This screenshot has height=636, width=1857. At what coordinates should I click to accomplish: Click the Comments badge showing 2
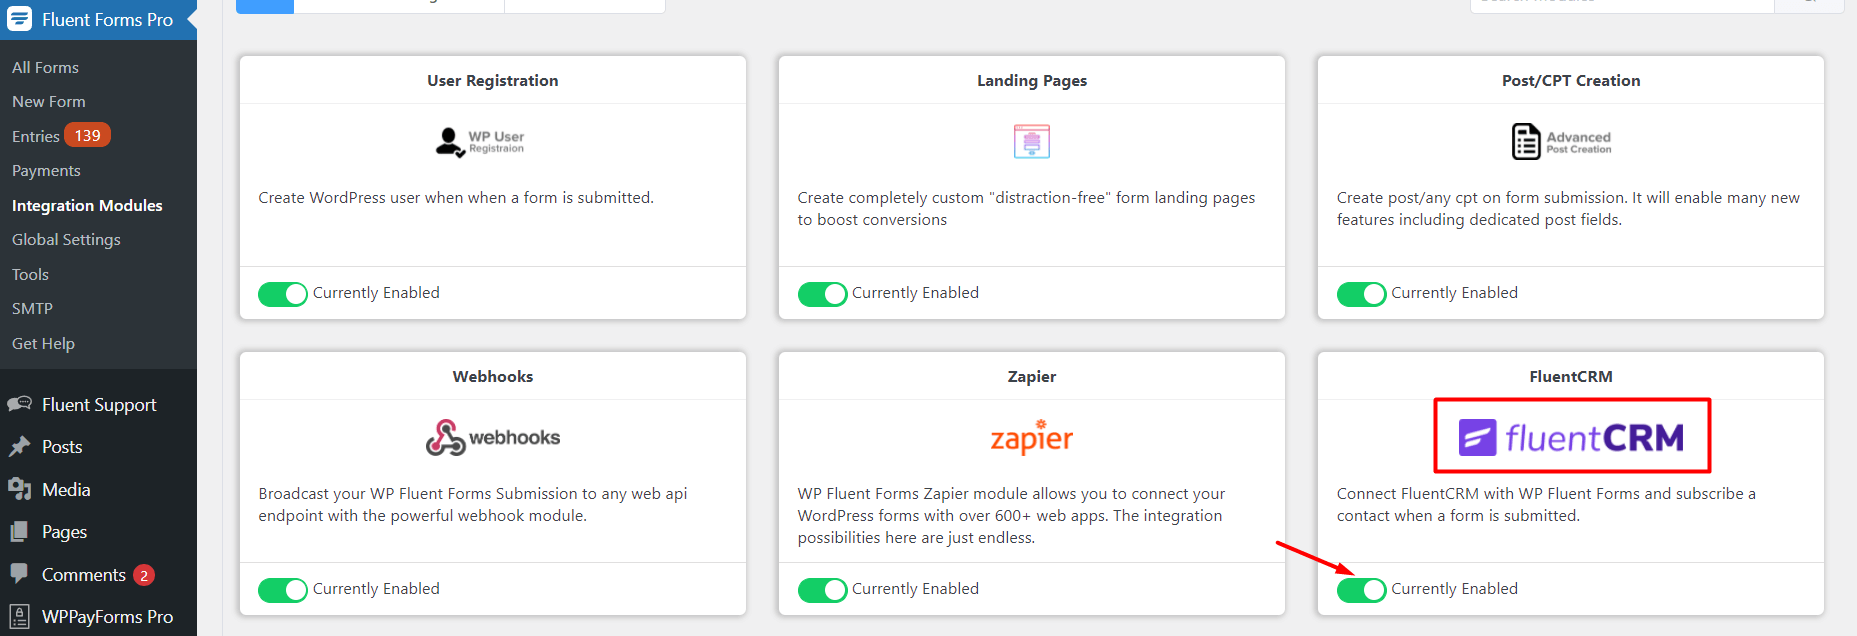(144, 575)
